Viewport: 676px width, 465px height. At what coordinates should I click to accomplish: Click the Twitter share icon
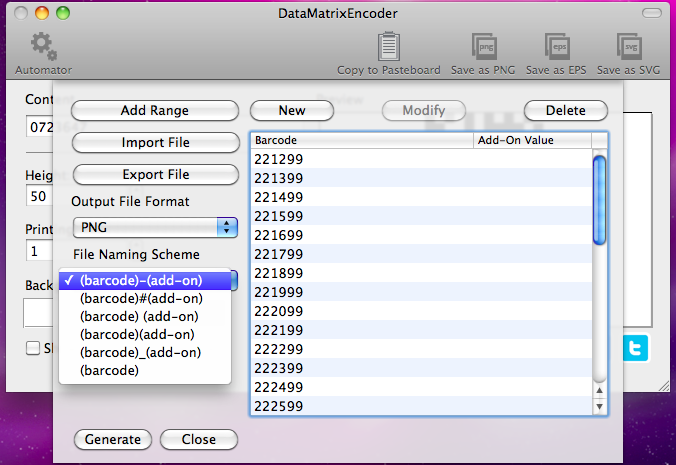pyautogui.click(x=635, y=348)
